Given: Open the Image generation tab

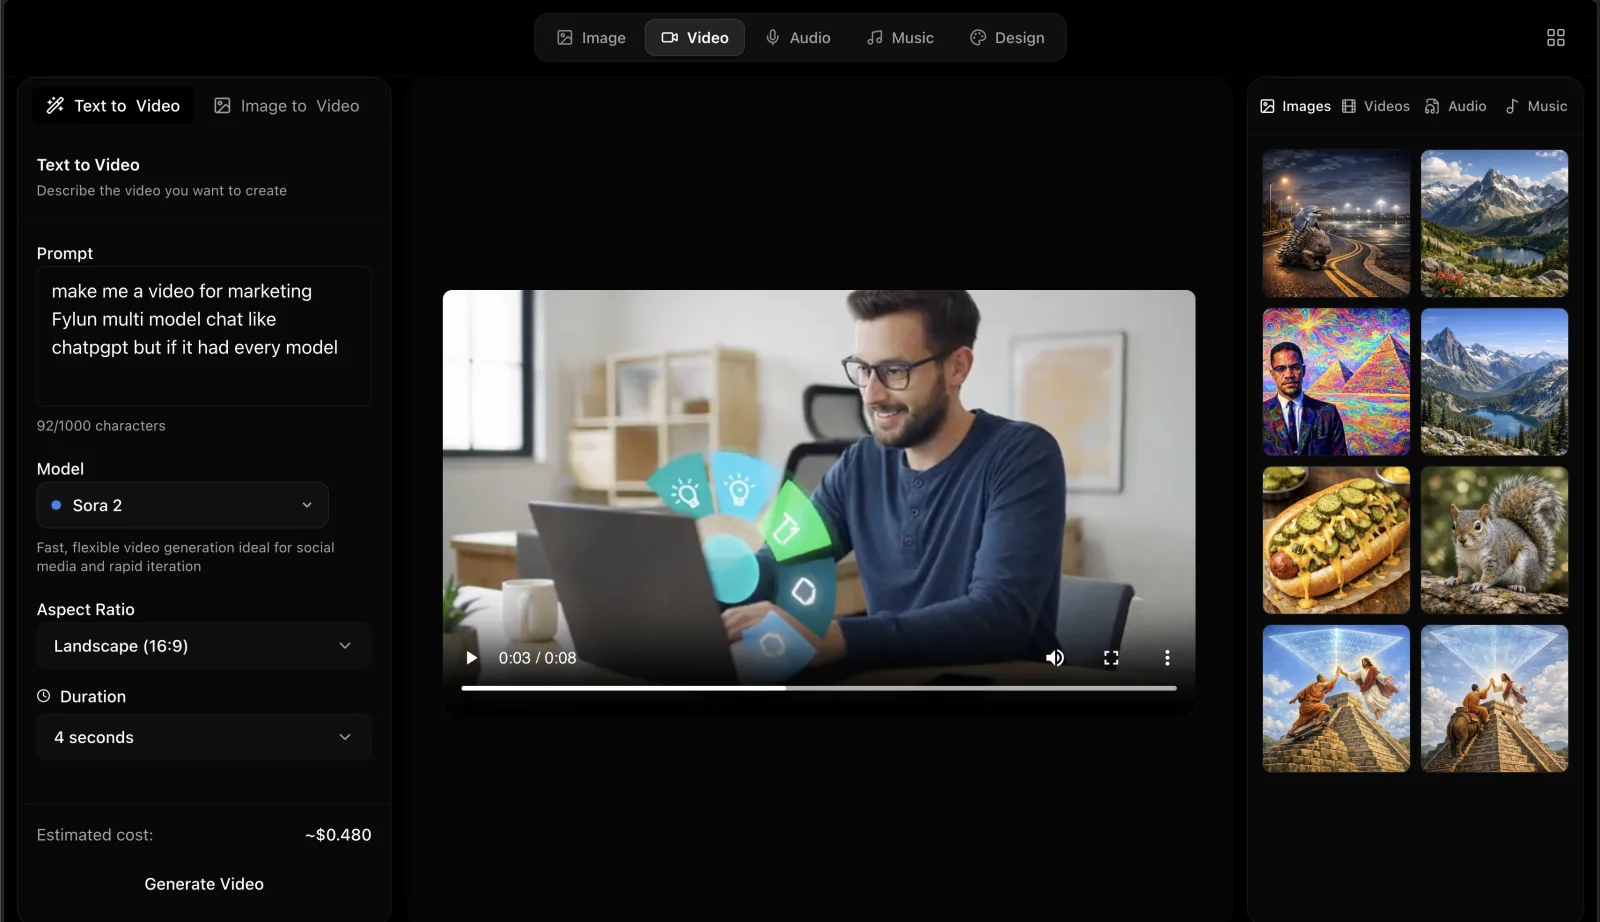Looking at the screenshot, I should coord(591,38).
